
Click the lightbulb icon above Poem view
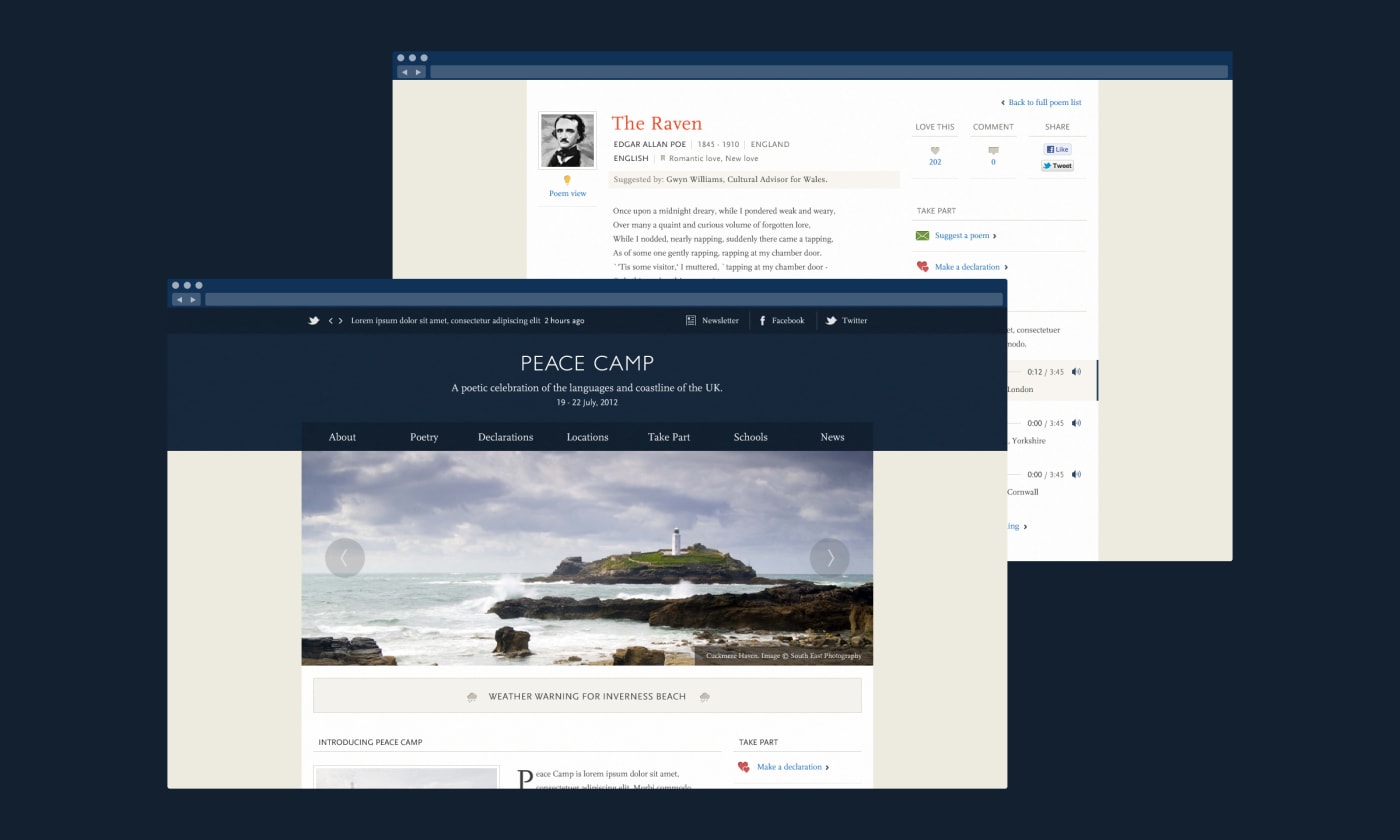pos(567,180)
